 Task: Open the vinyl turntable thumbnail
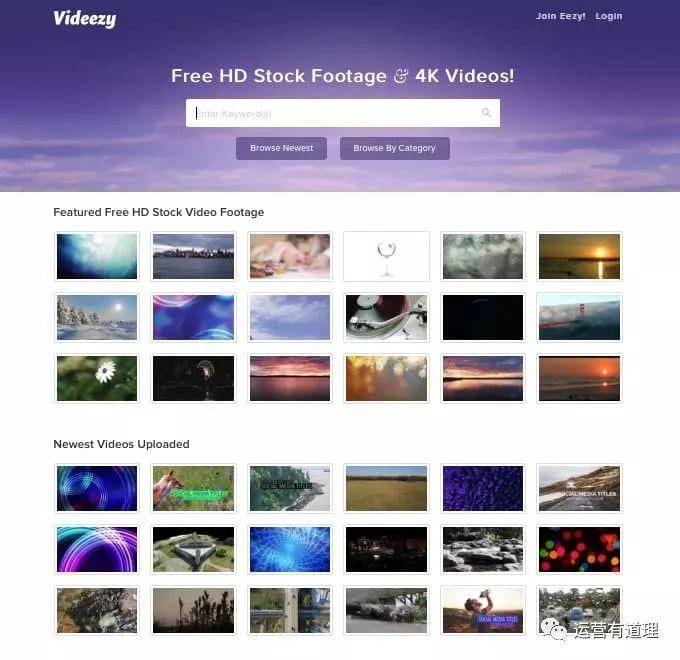click(386, 317)
